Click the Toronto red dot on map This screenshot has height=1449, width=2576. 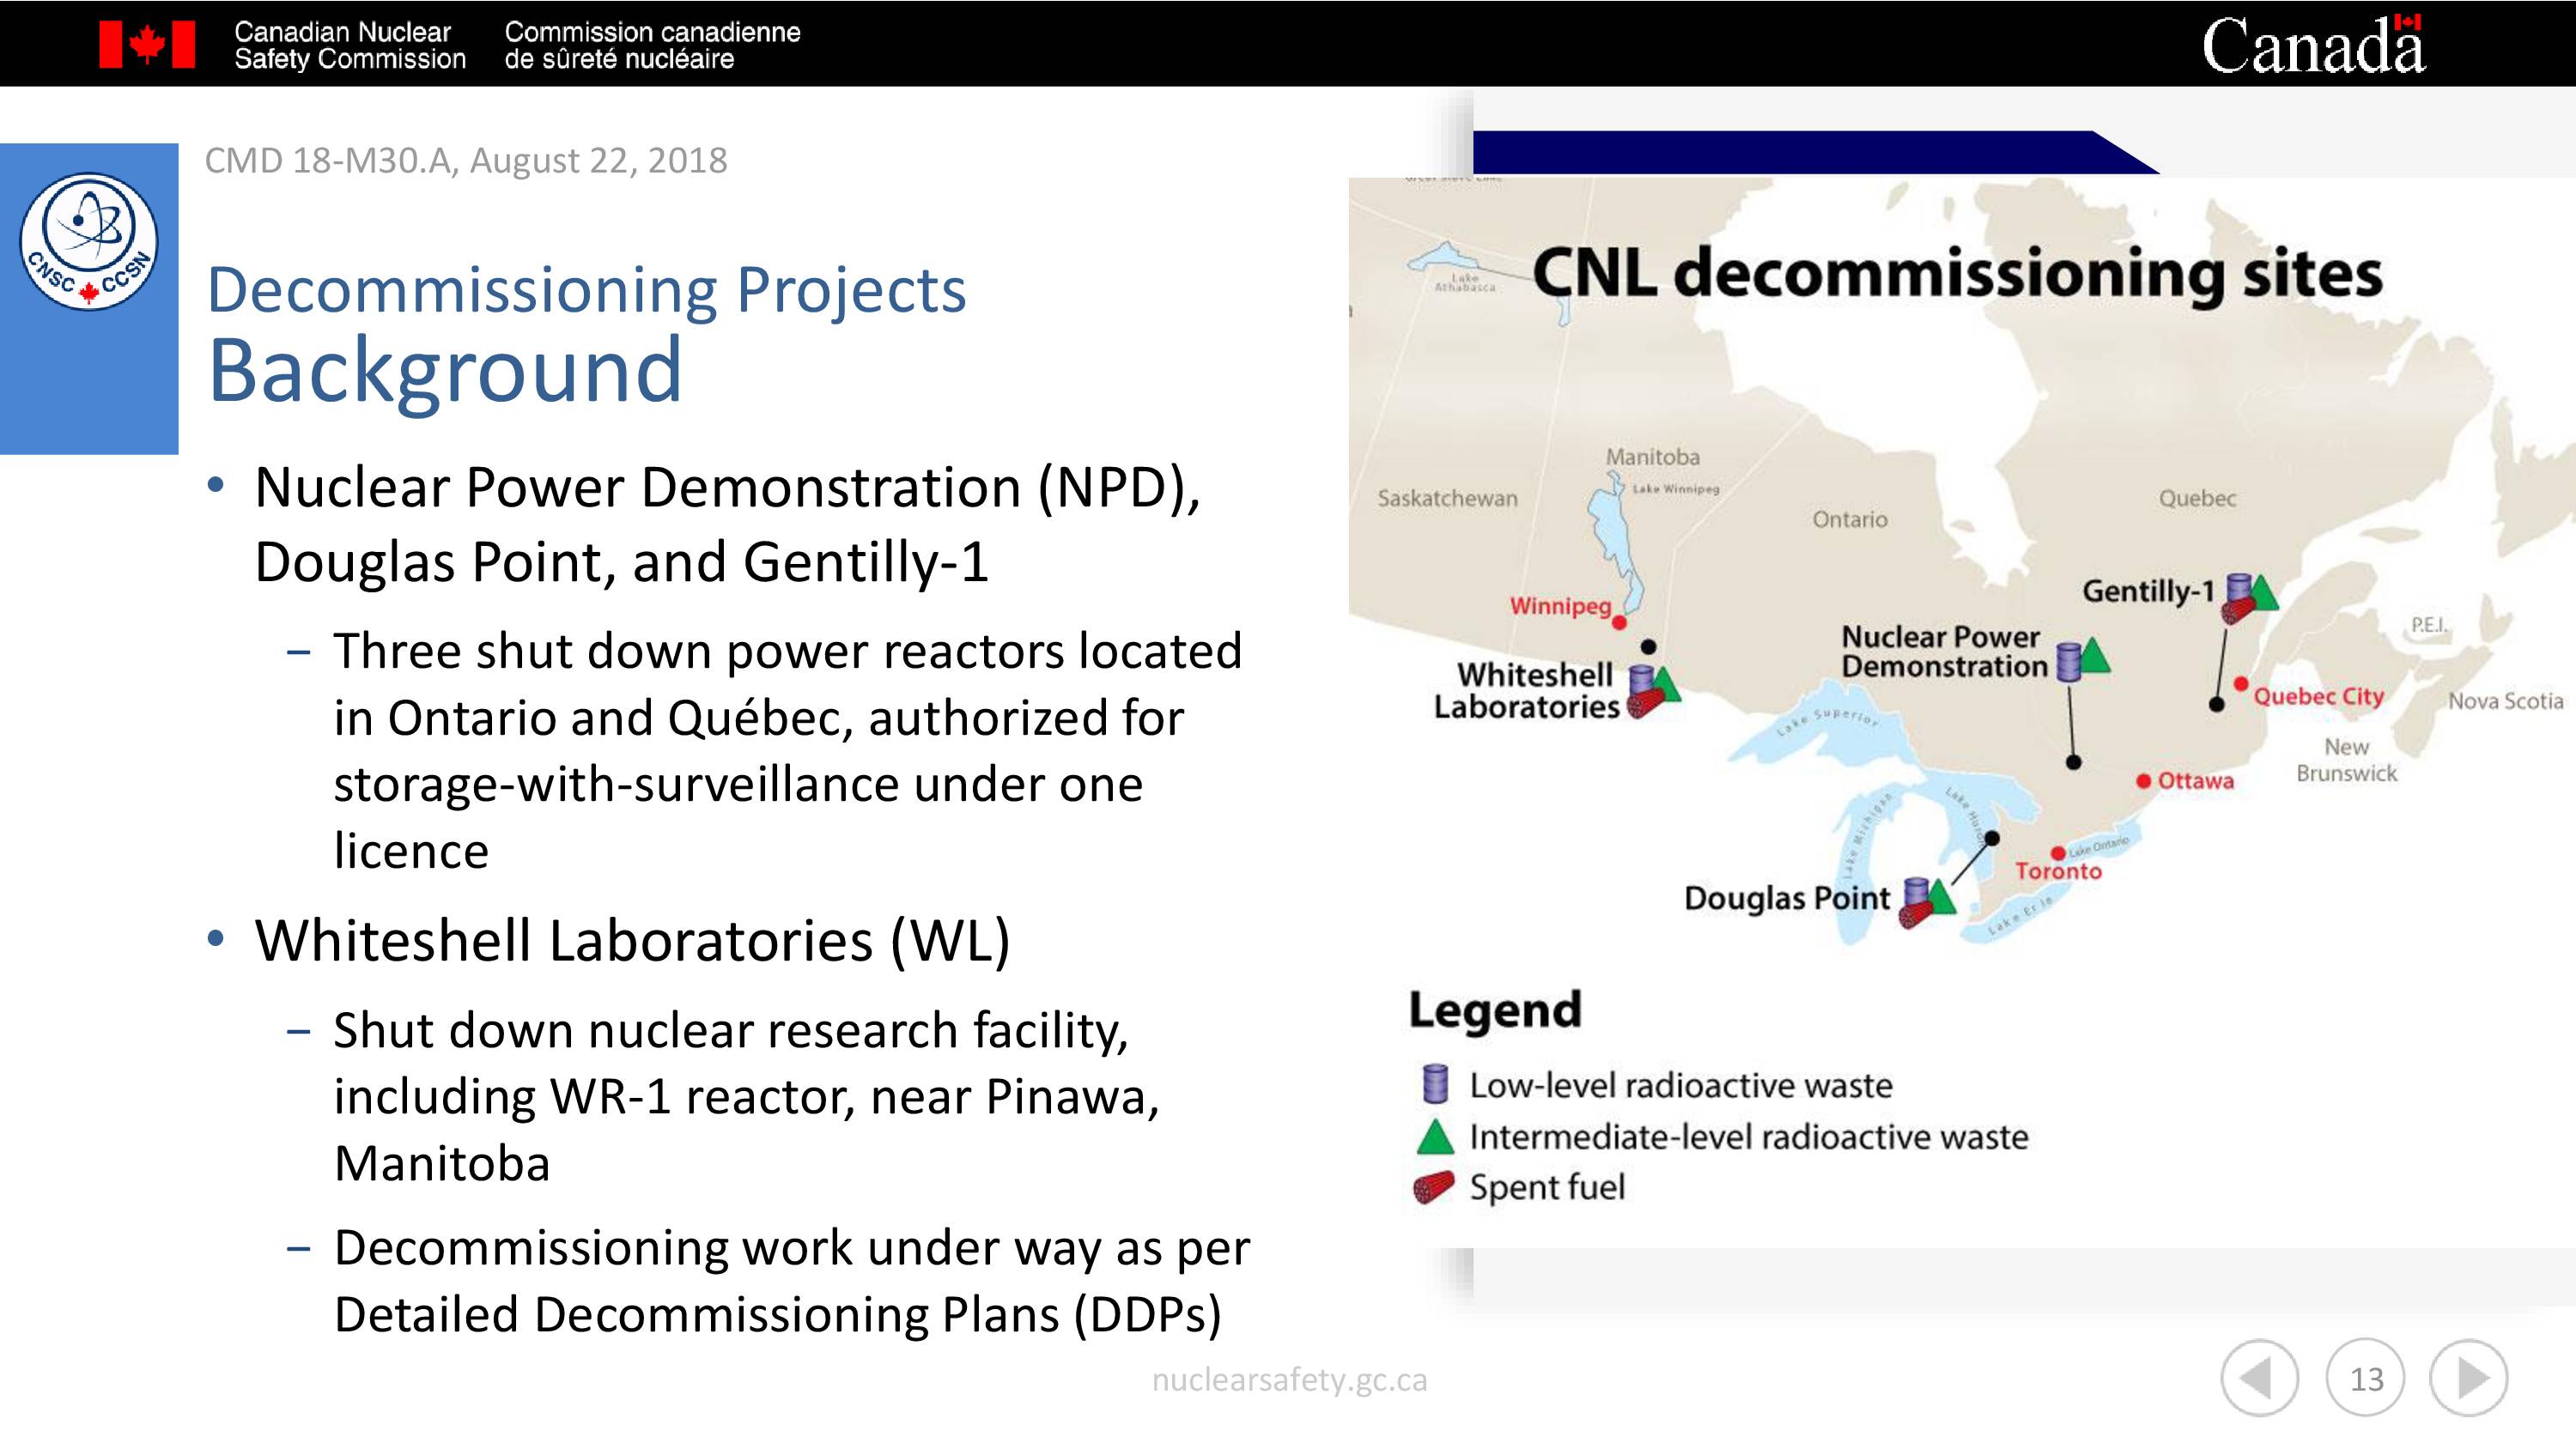[x=2057, y=853]
